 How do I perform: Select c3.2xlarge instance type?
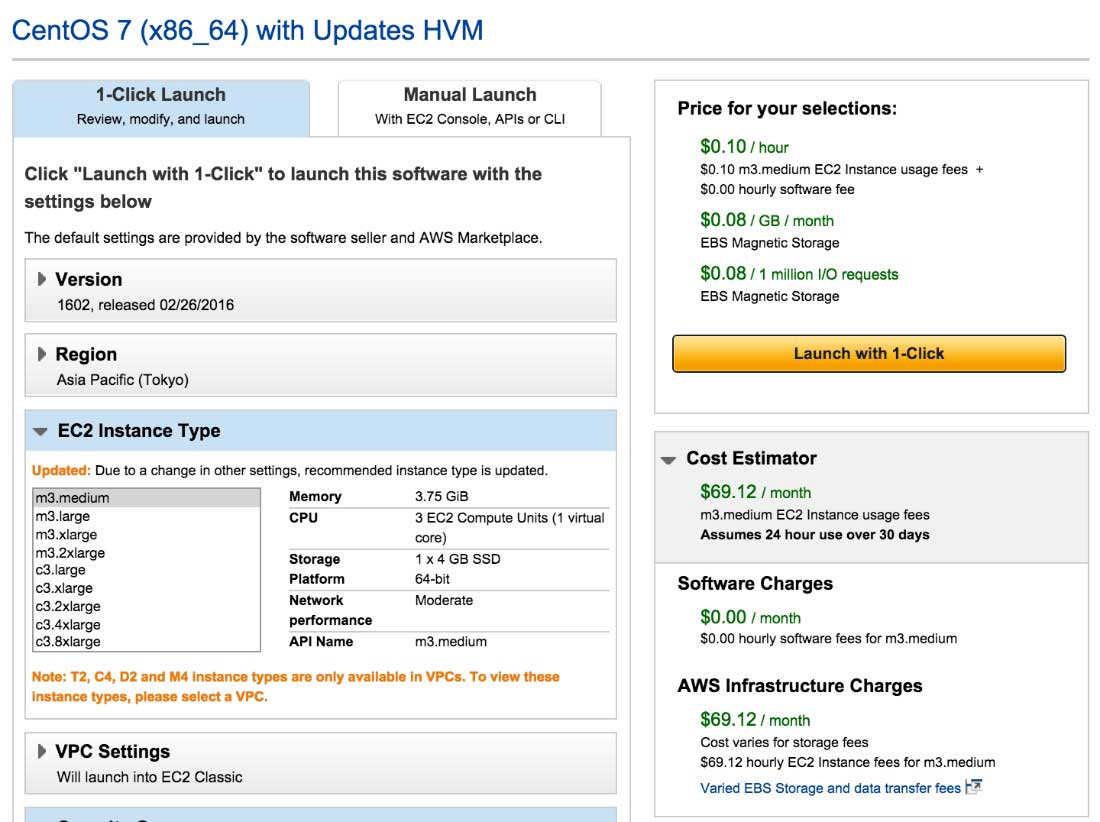coord(68,606)
